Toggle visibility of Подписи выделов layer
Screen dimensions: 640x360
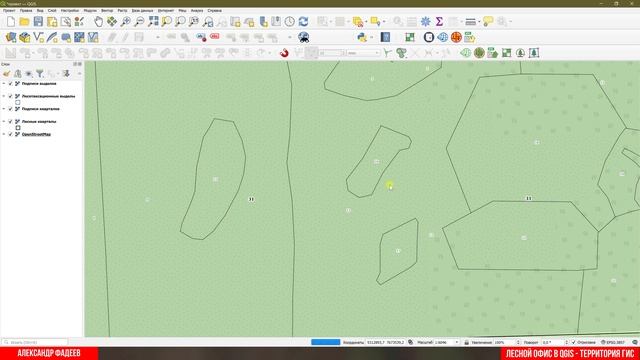(11, 84)
